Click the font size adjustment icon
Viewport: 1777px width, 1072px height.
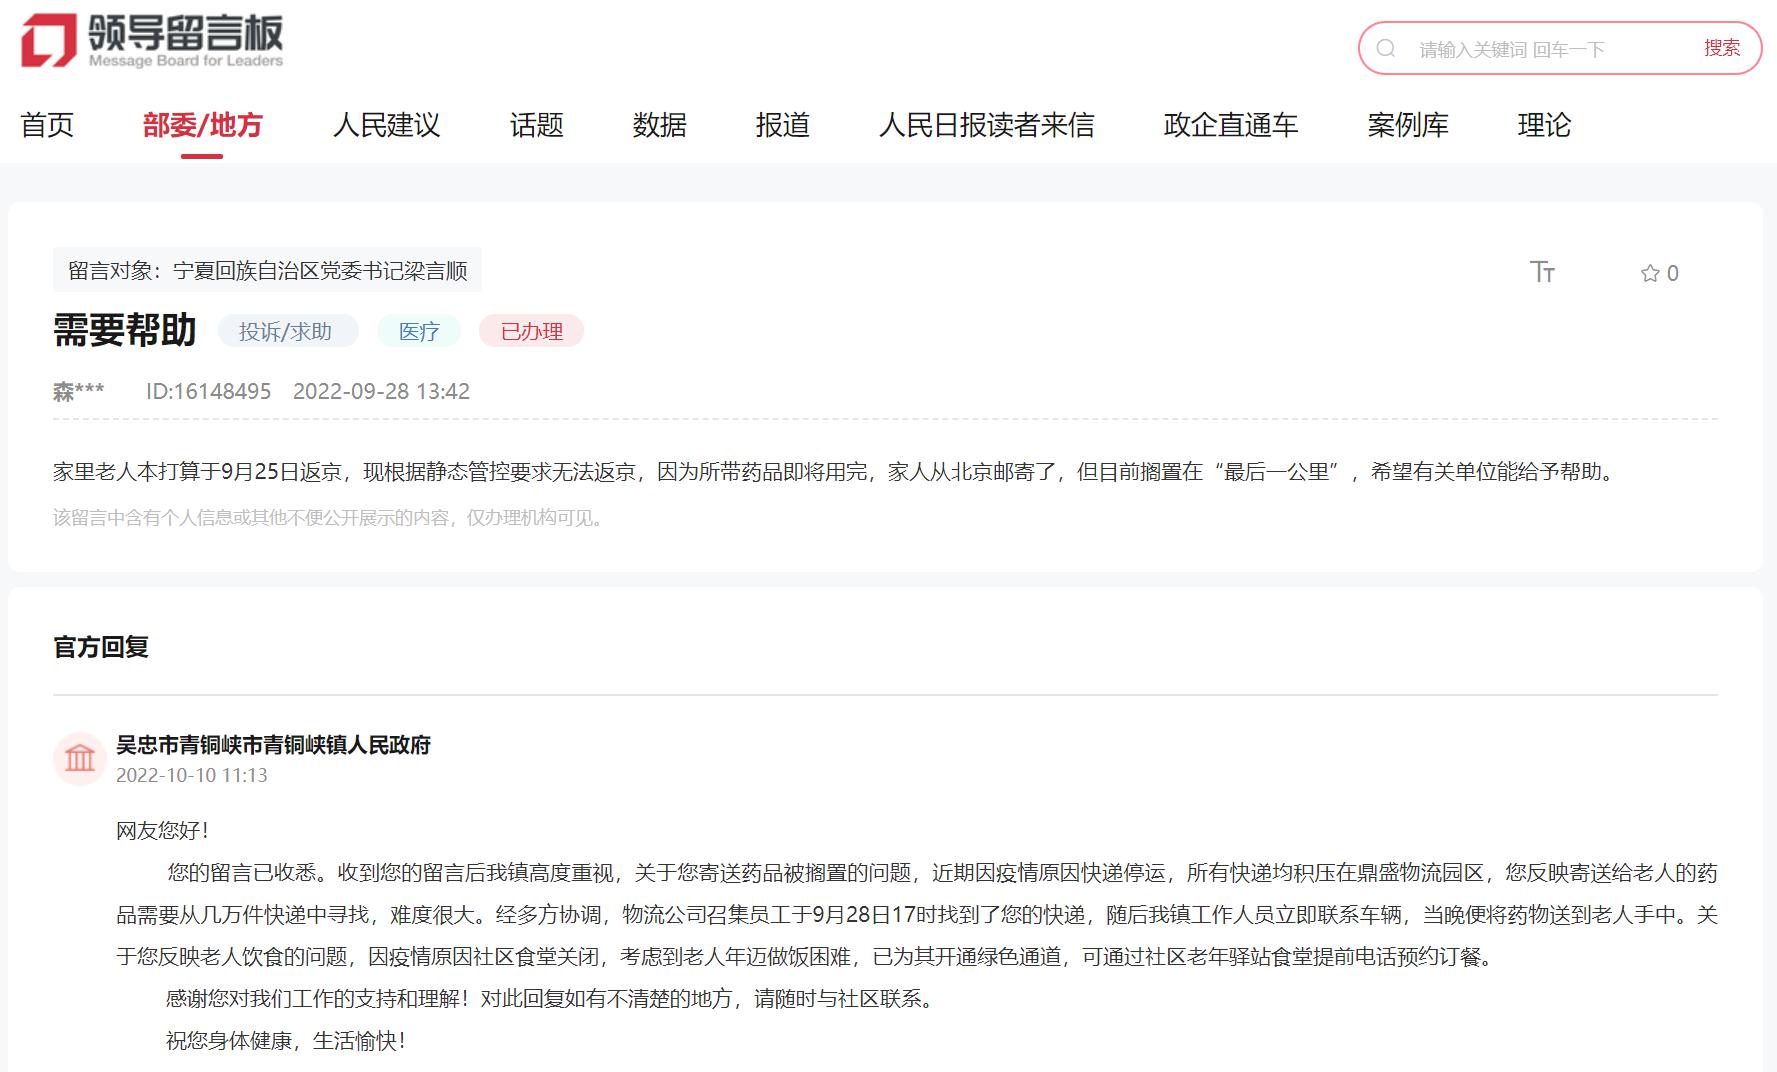click(x=1542, y=272)
